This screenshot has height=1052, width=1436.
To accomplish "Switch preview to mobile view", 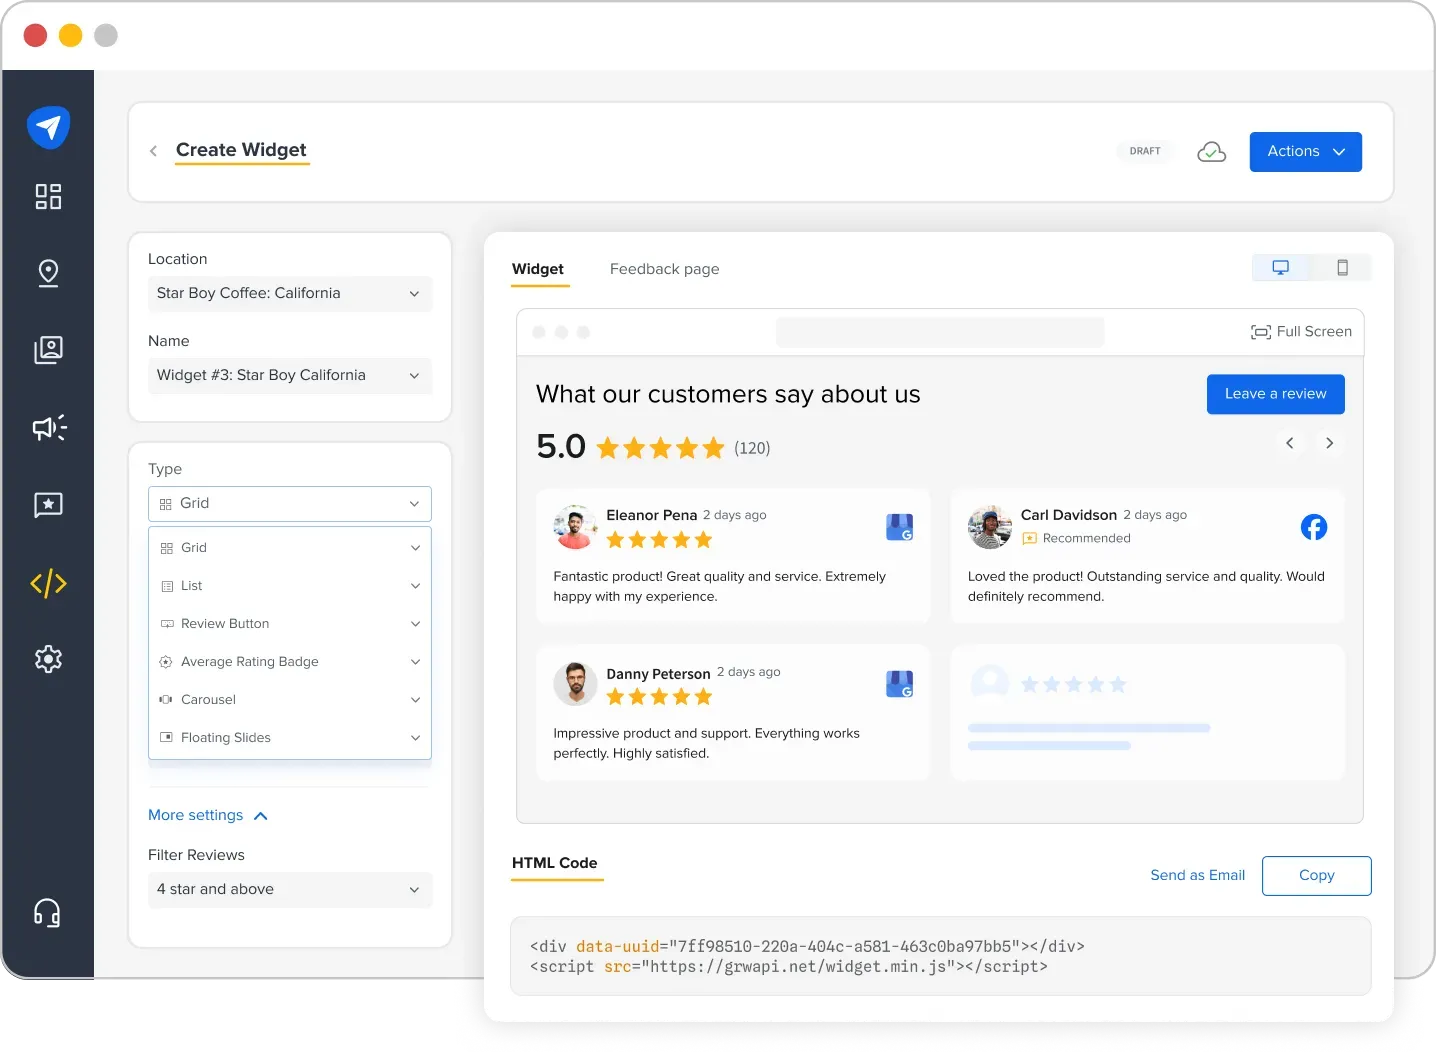I will click(x=1343, y=267).
